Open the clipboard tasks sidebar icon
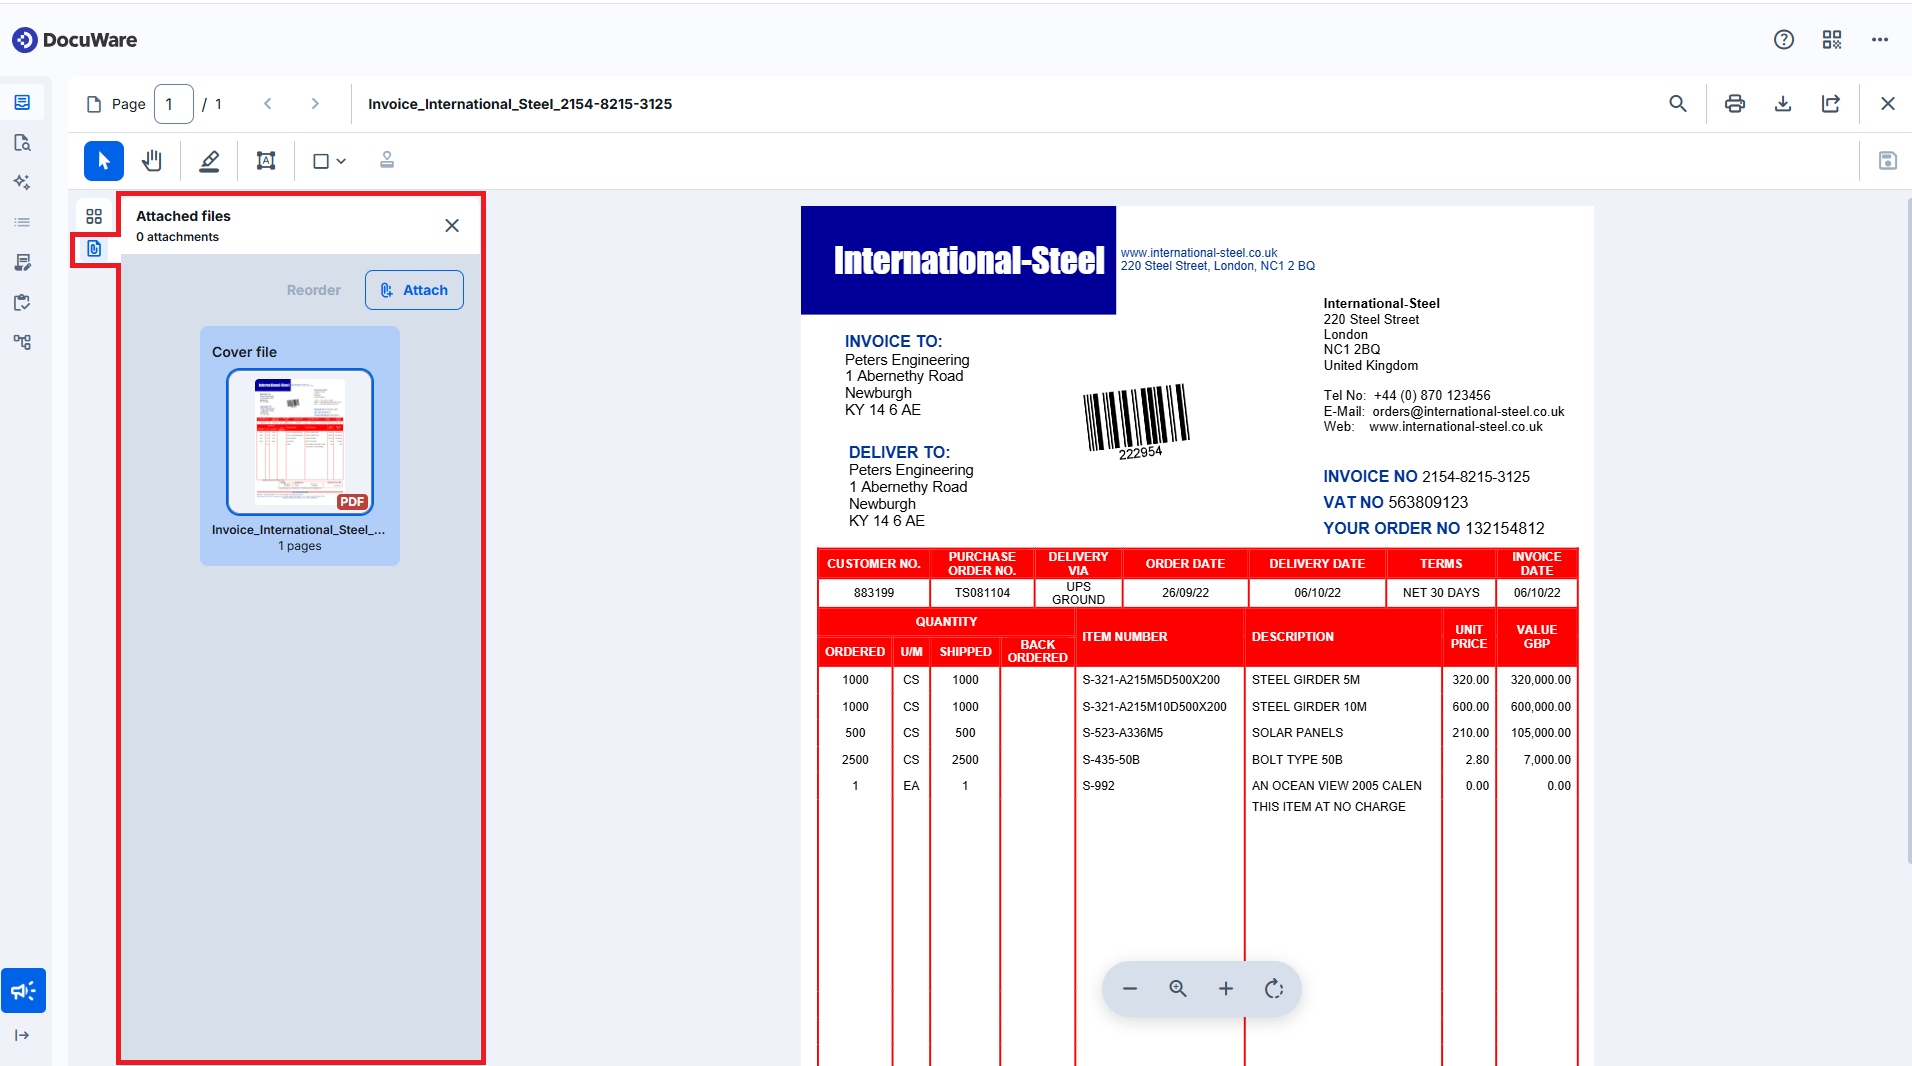1912x1066 pixels. (22, 302)
